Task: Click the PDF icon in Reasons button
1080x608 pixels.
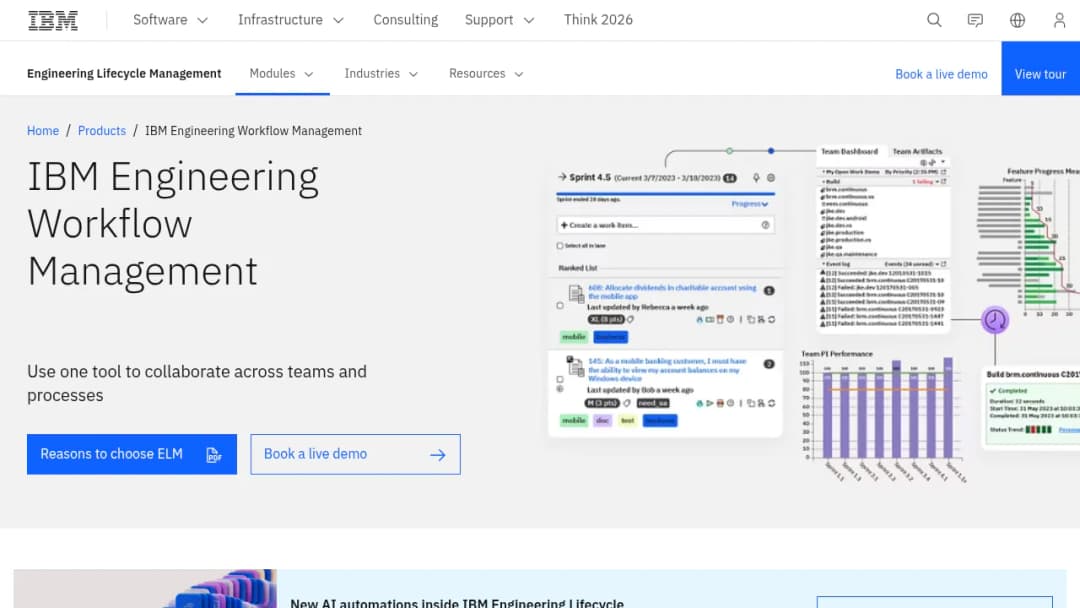Action: 214,454
